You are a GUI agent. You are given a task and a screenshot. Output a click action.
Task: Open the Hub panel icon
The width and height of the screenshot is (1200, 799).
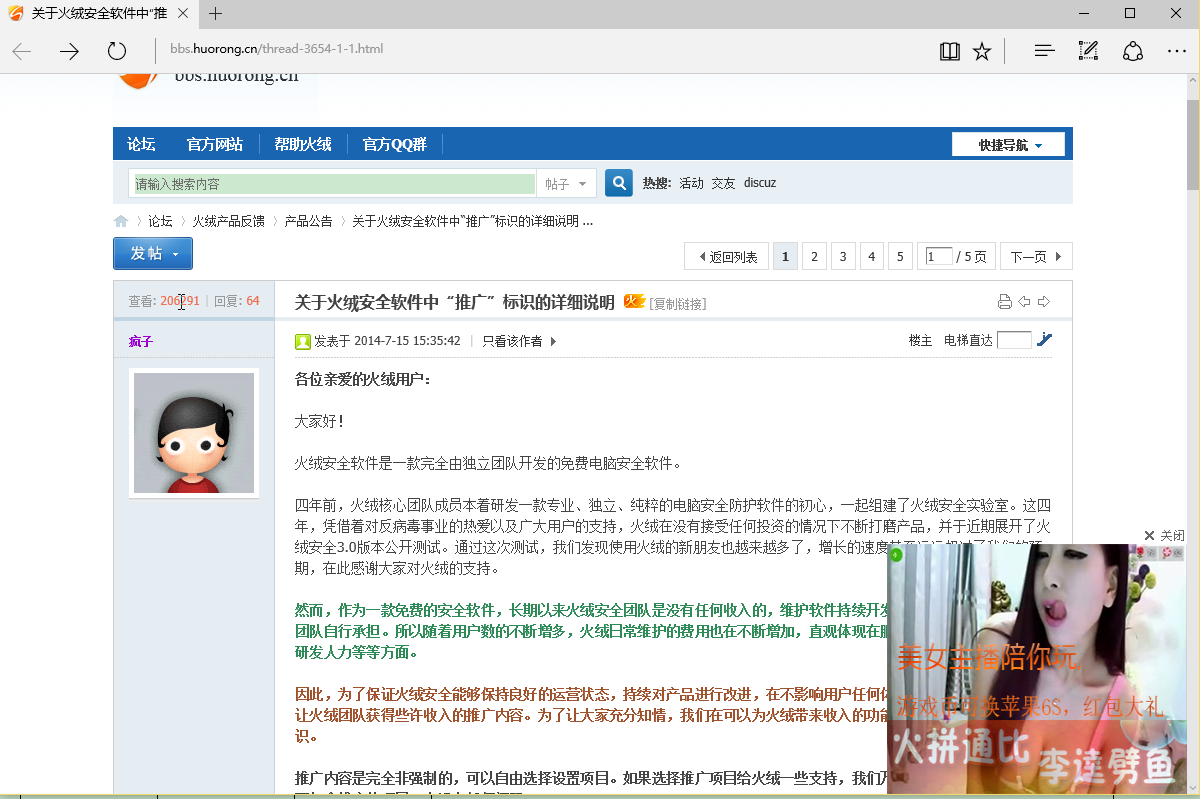pyautogui.click(x=1043, y=50)
